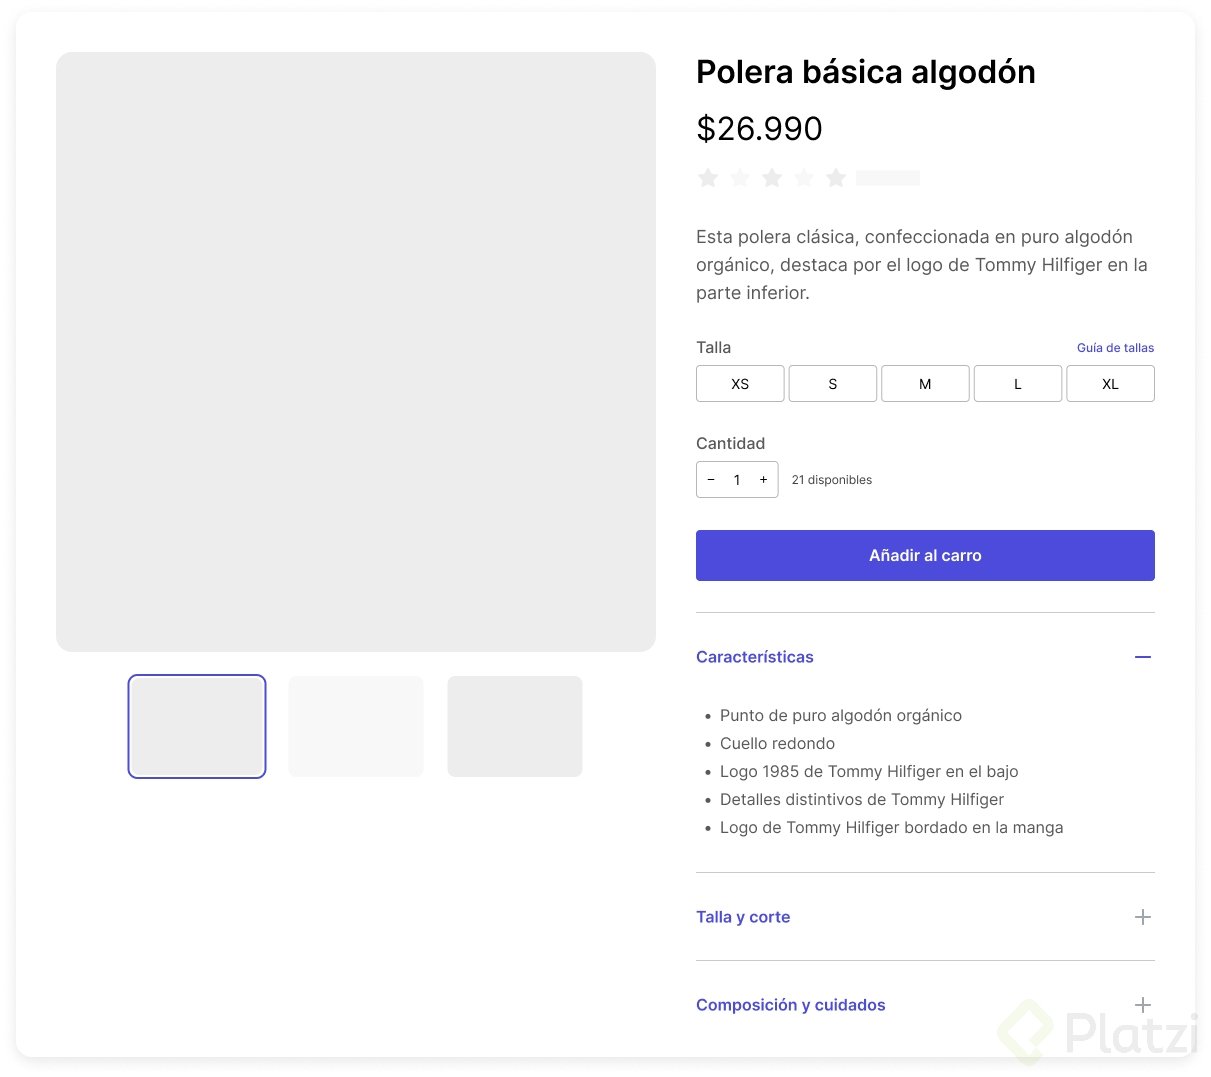The image size is (1211, 1077).
Task: Increase quantity with the plus button
Action: (763, 480)
